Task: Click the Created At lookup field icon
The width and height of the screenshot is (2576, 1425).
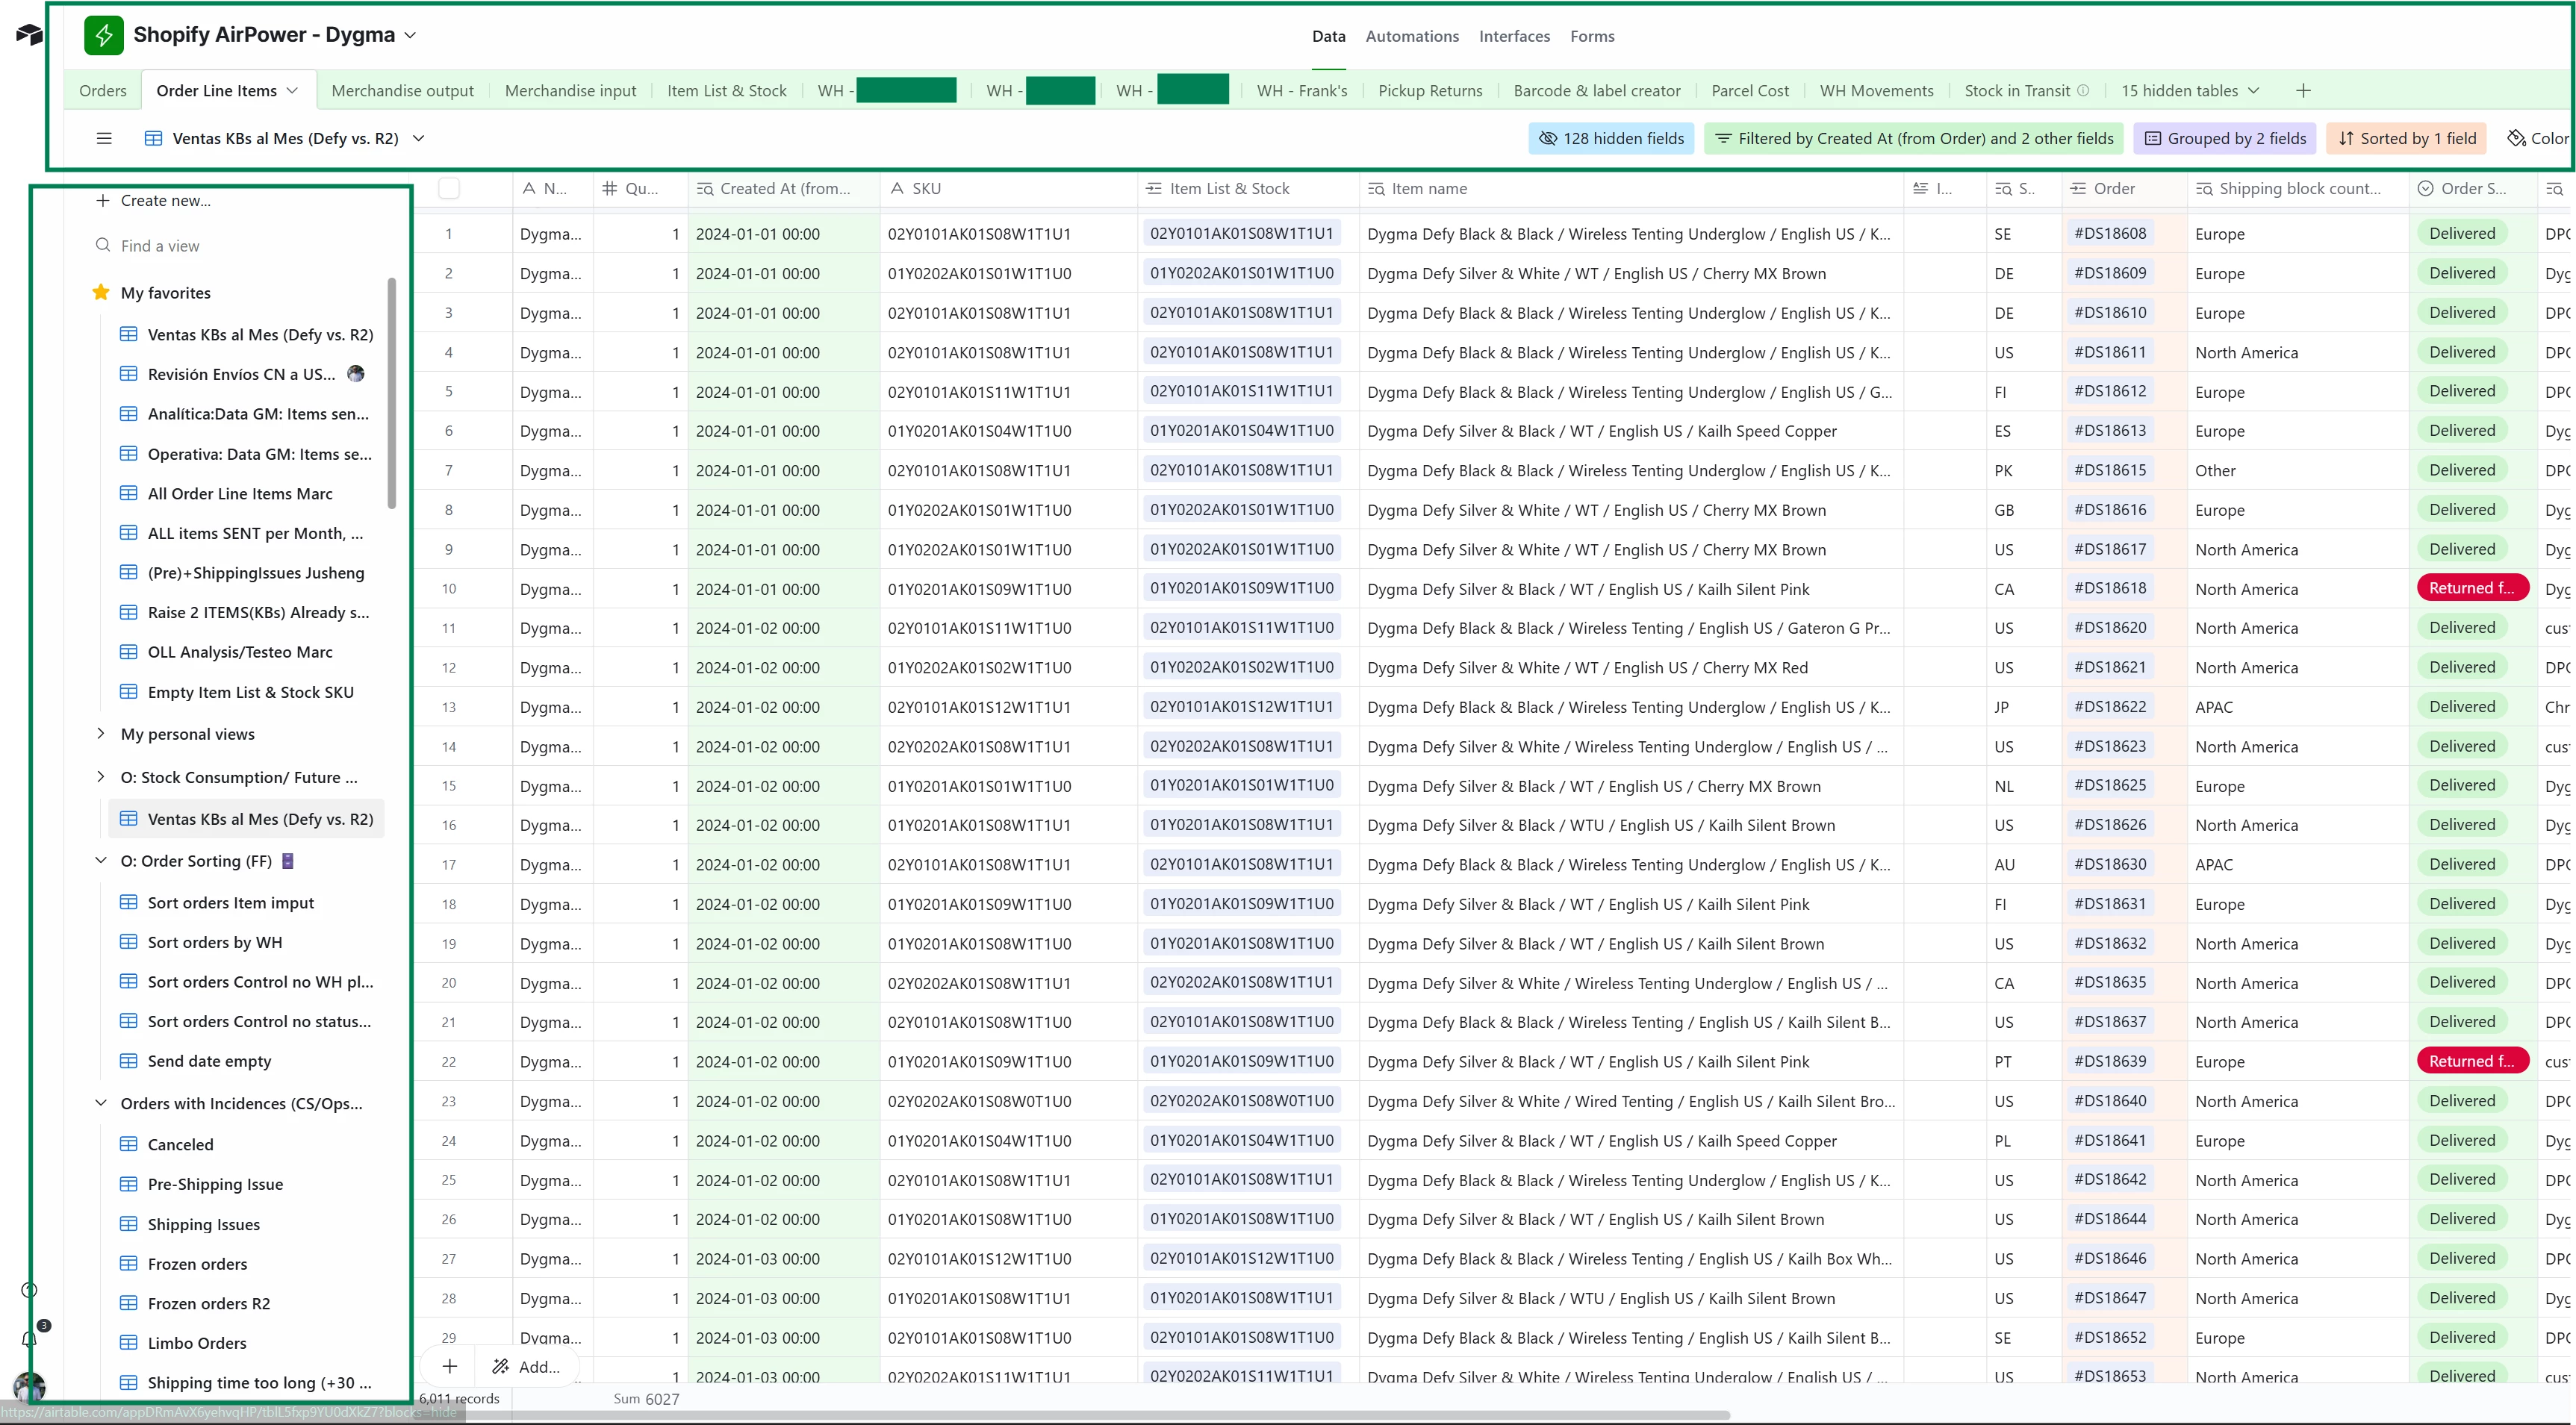Action: [x=705, y=188]
